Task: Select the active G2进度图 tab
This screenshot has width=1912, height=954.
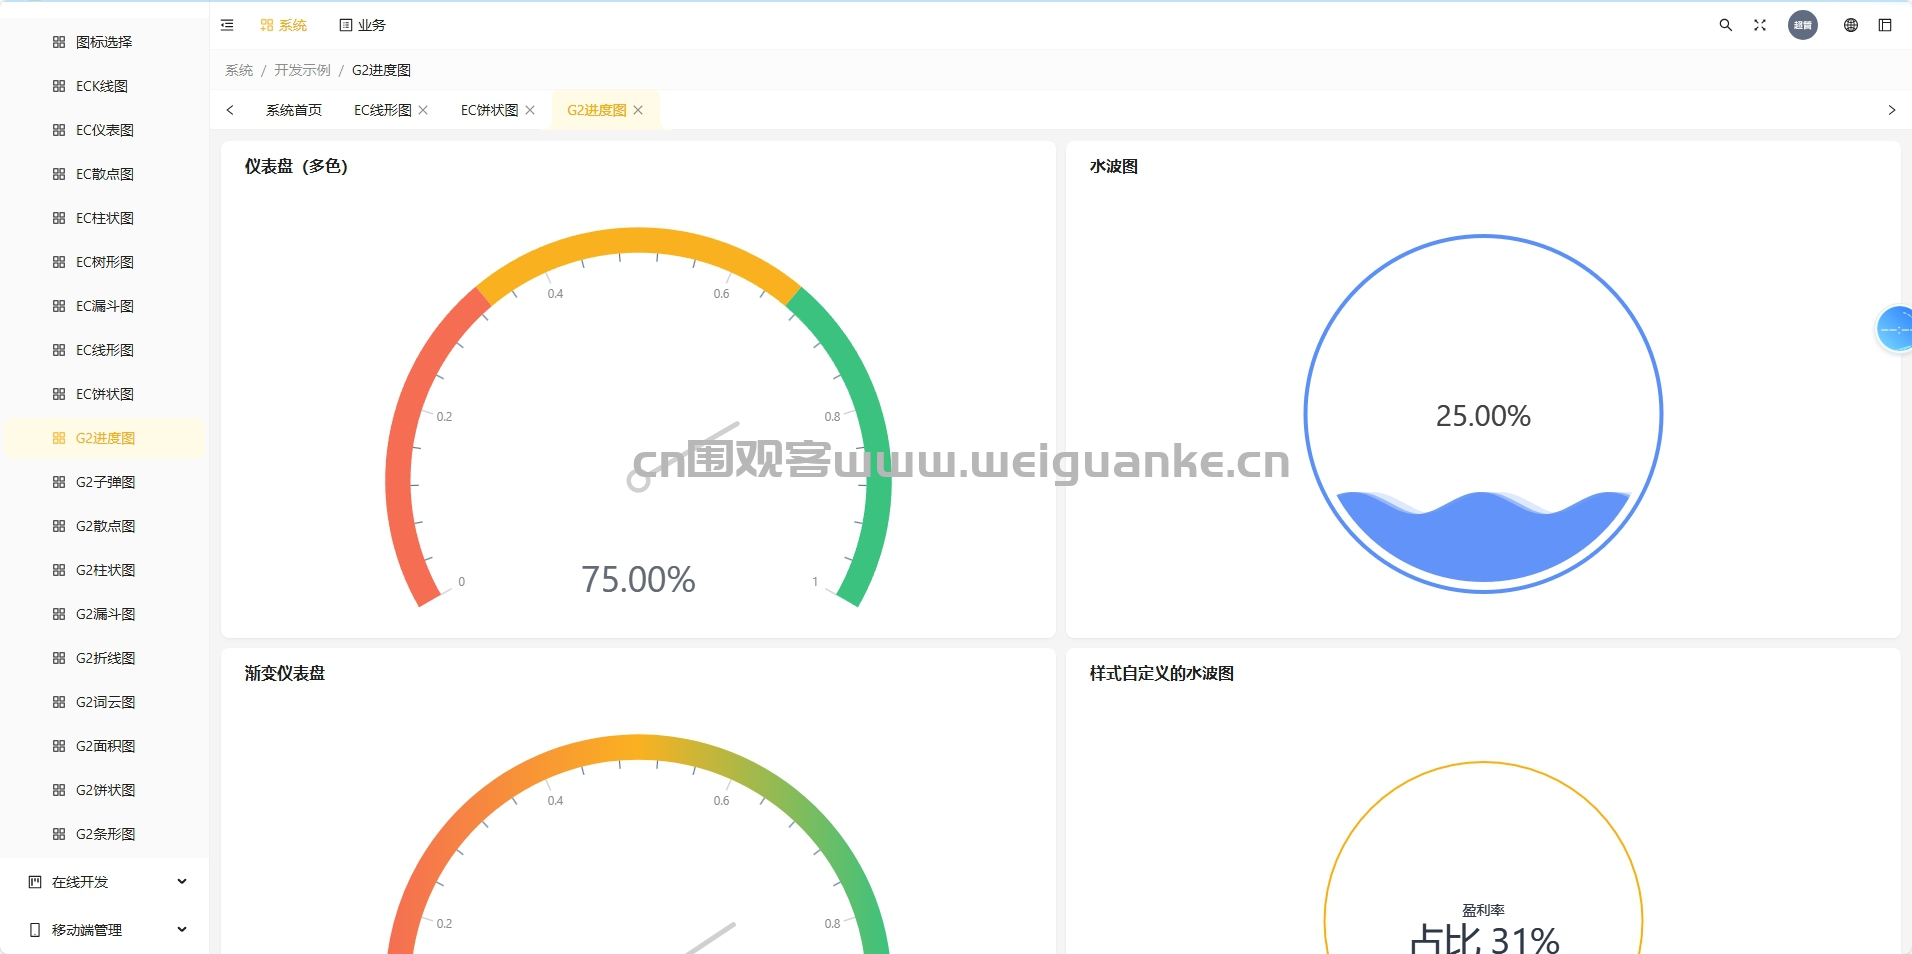Action: 596,110
